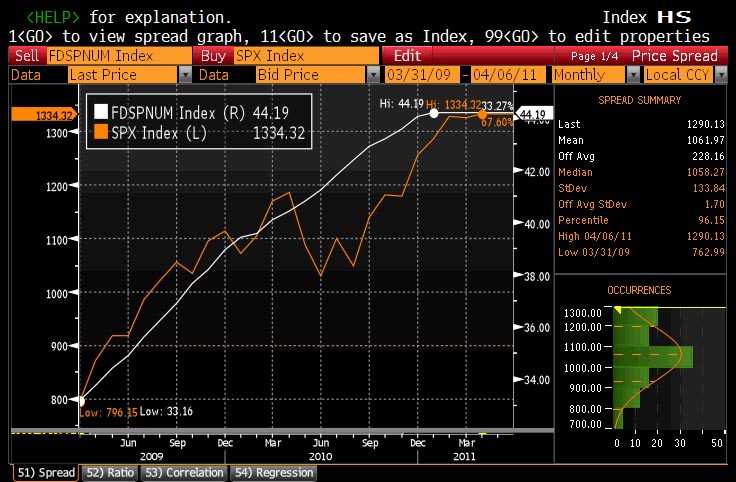Click the white 44.19 right axis tag
Image resolution: width=736 pixels, height=482 pixels.
coord(534,114)
